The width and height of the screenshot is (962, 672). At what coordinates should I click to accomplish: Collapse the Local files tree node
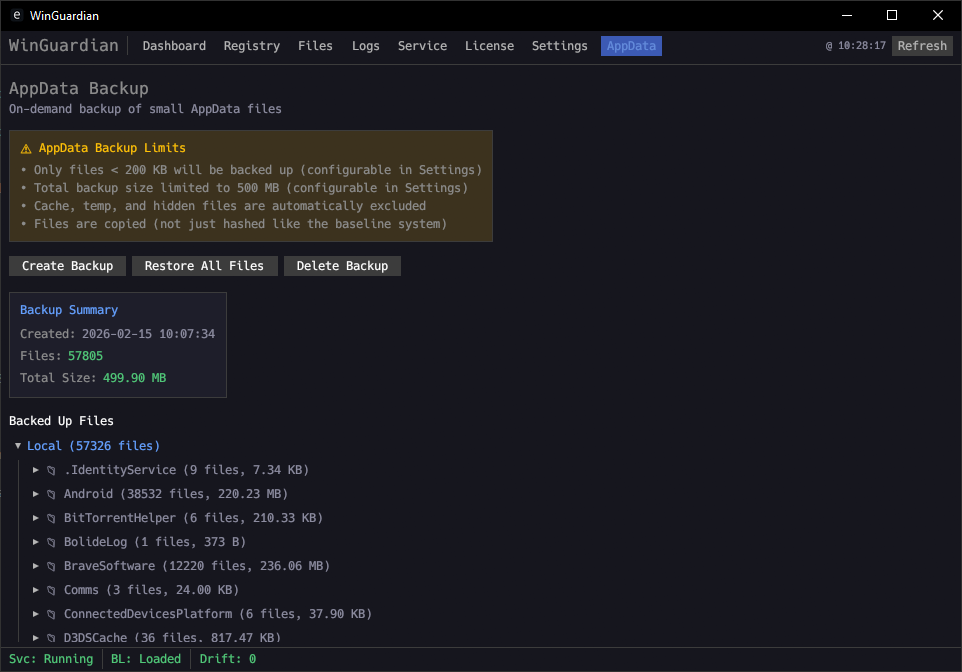tap(18, 446)
